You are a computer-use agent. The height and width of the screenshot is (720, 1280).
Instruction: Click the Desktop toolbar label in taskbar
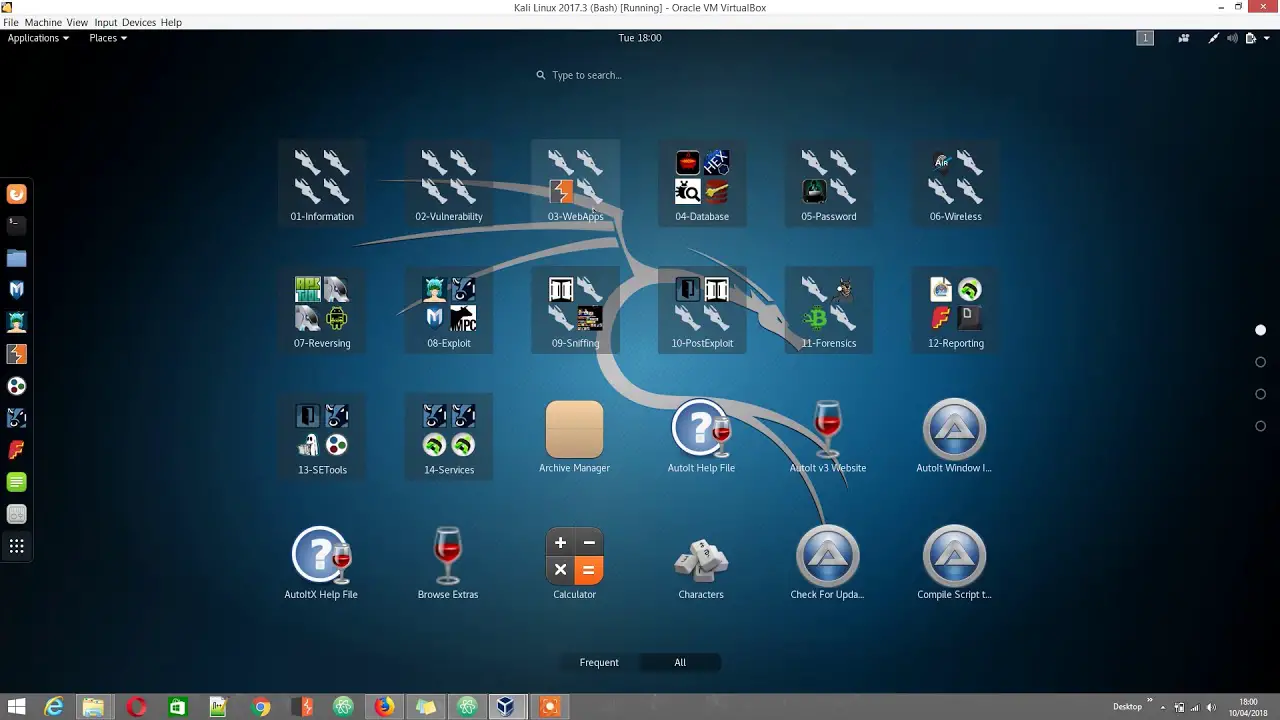[x=1127, y=707]
